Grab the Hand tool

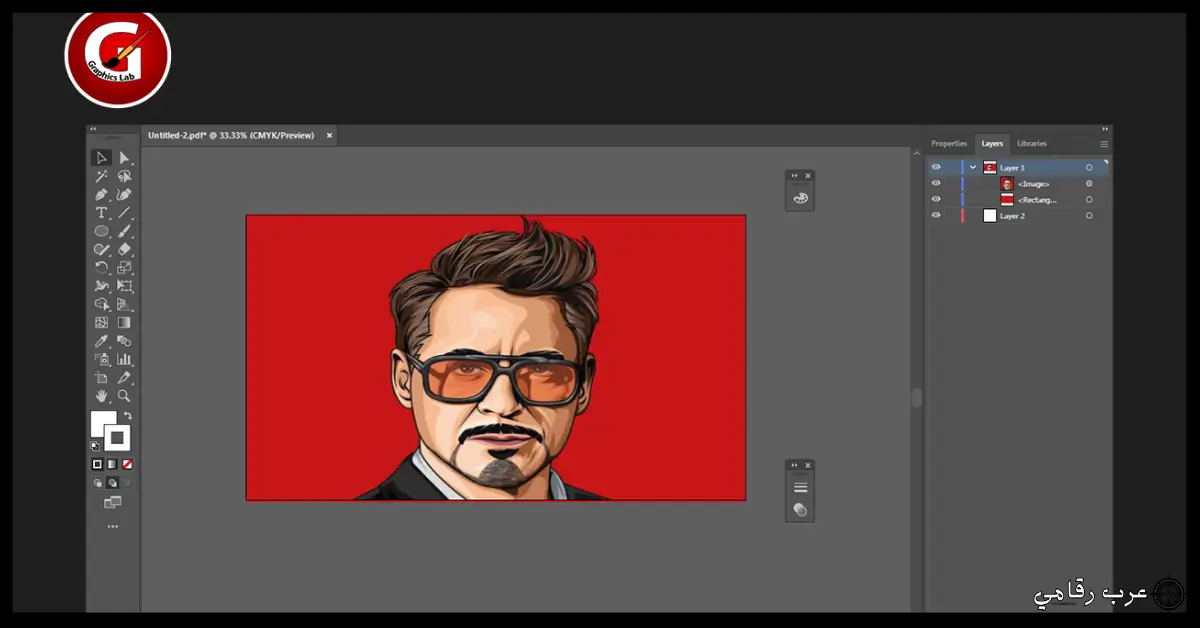(100, 396)
